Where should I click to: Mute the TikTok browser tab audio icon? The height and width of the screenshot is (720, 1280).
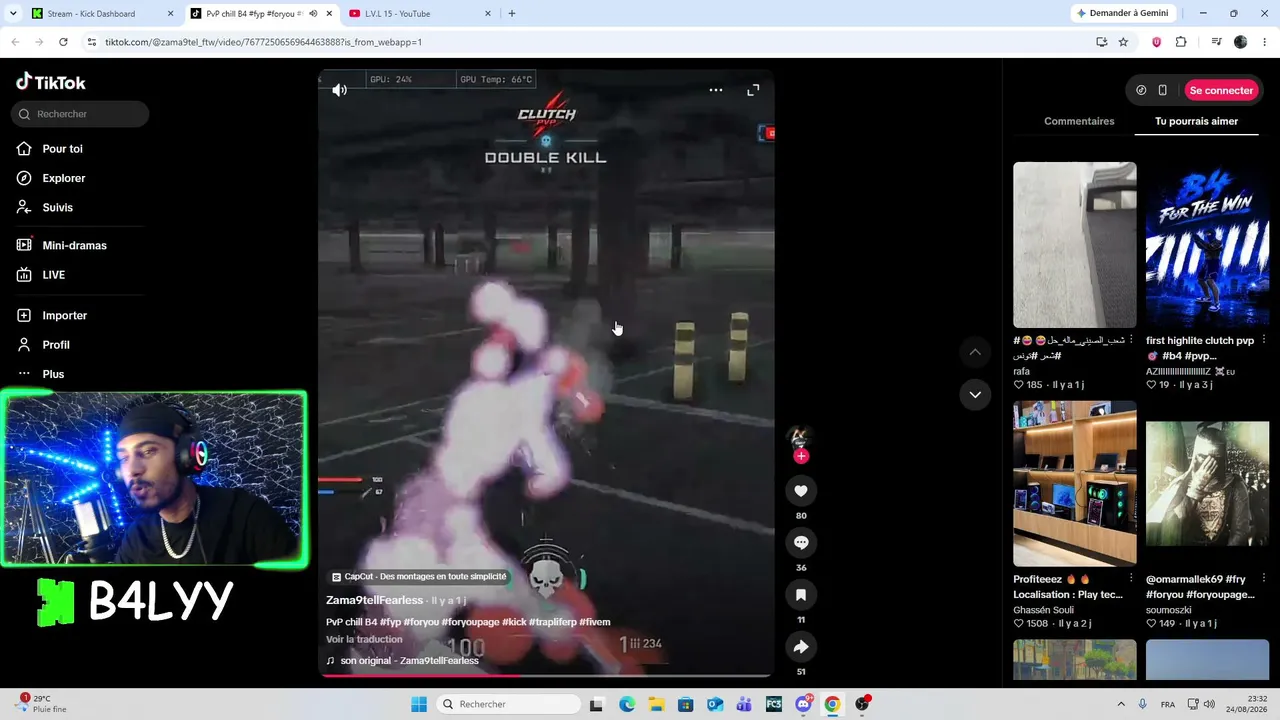tap(313, 14)
